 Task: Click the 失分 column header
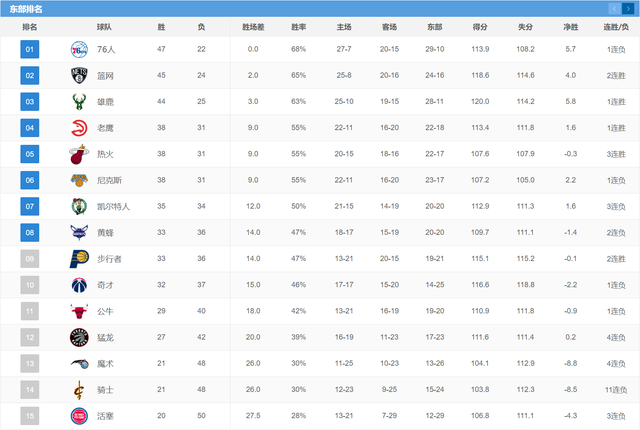[525, 27]
